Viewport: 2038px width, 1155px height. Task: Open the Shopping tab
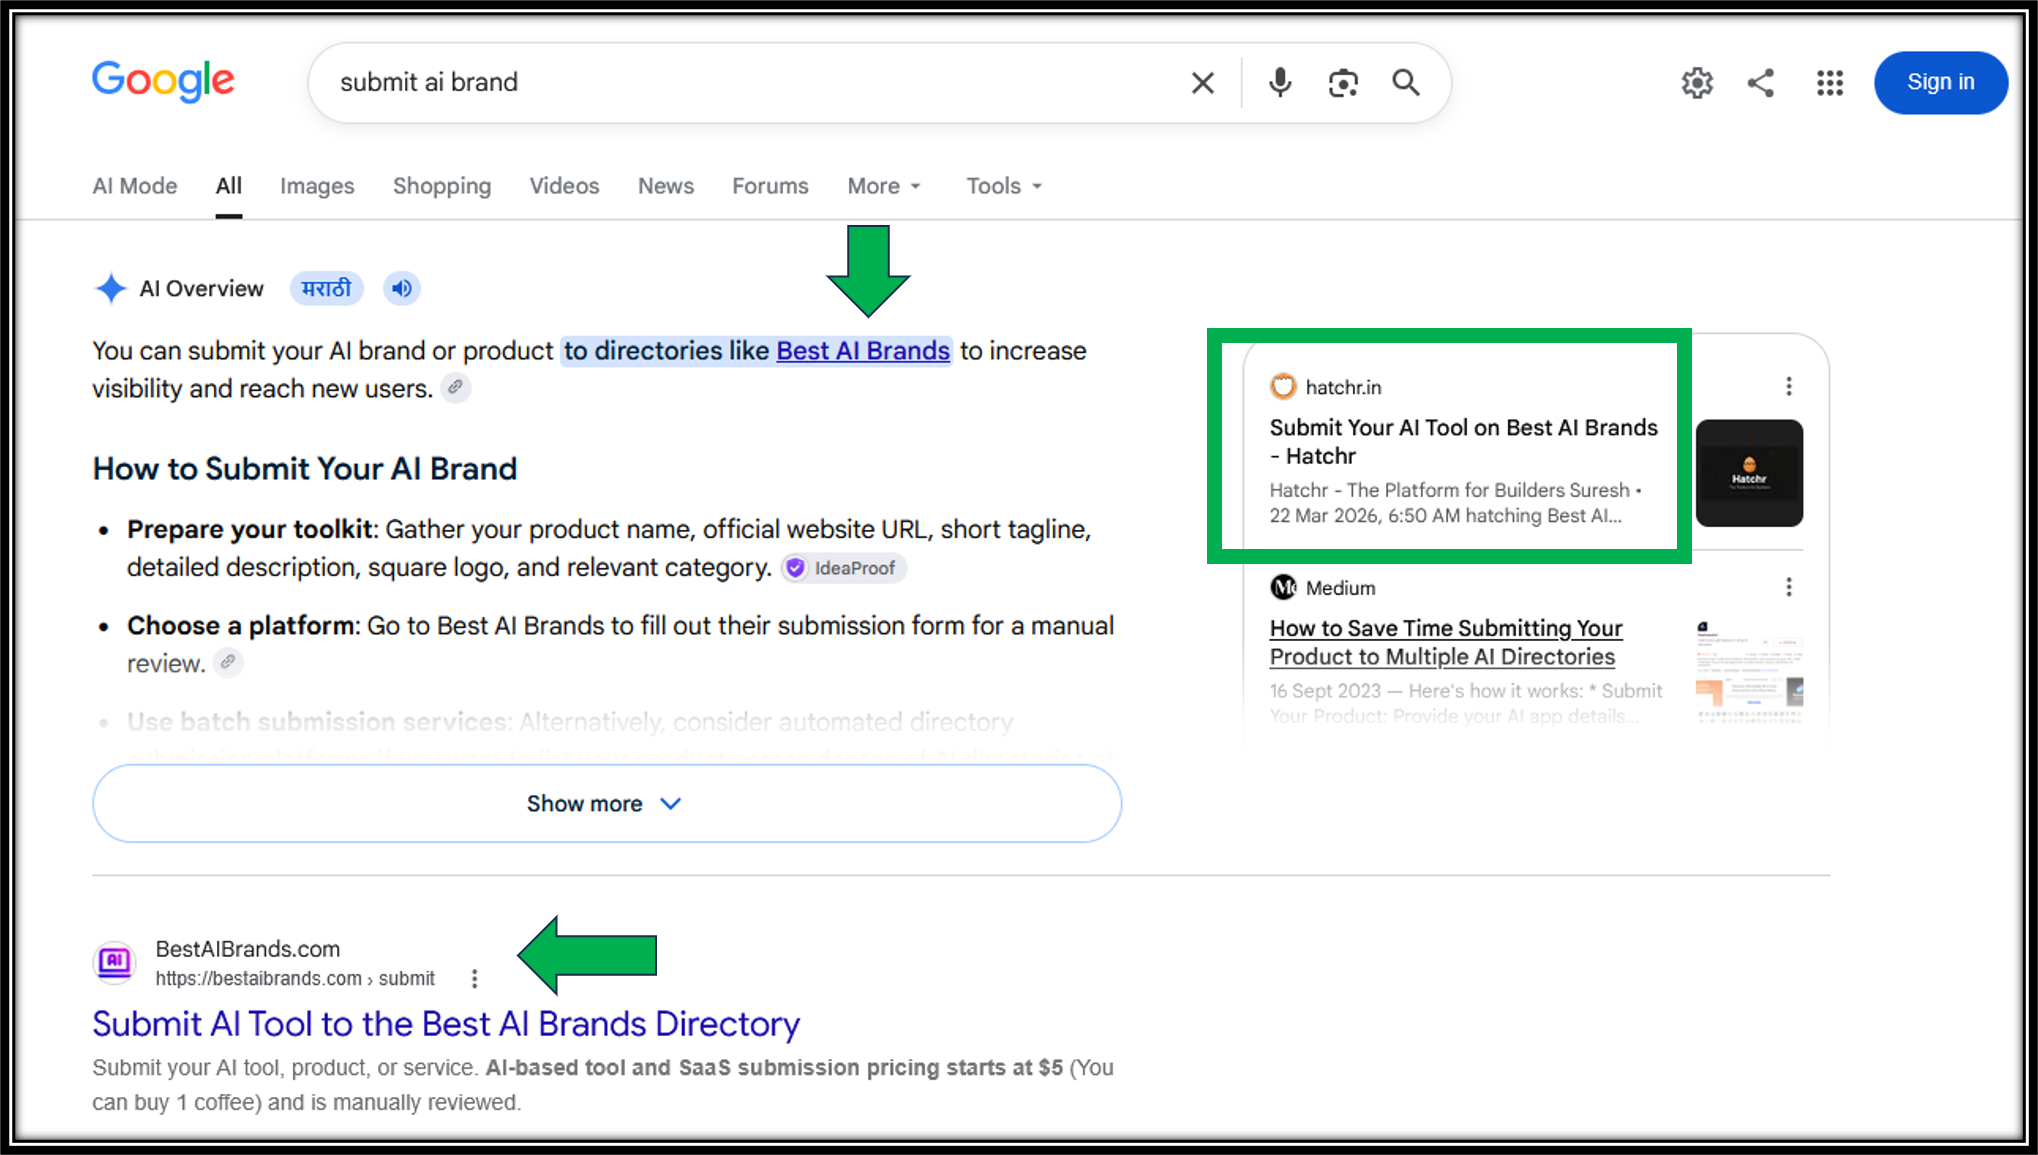click(x=442, y=186)
